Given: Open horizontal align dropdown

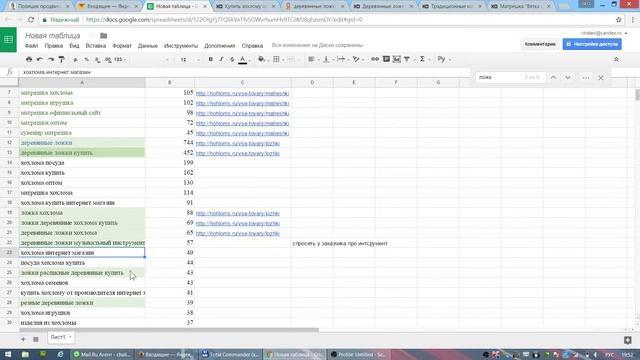Looking at the screenshot, I should point(313,60).
